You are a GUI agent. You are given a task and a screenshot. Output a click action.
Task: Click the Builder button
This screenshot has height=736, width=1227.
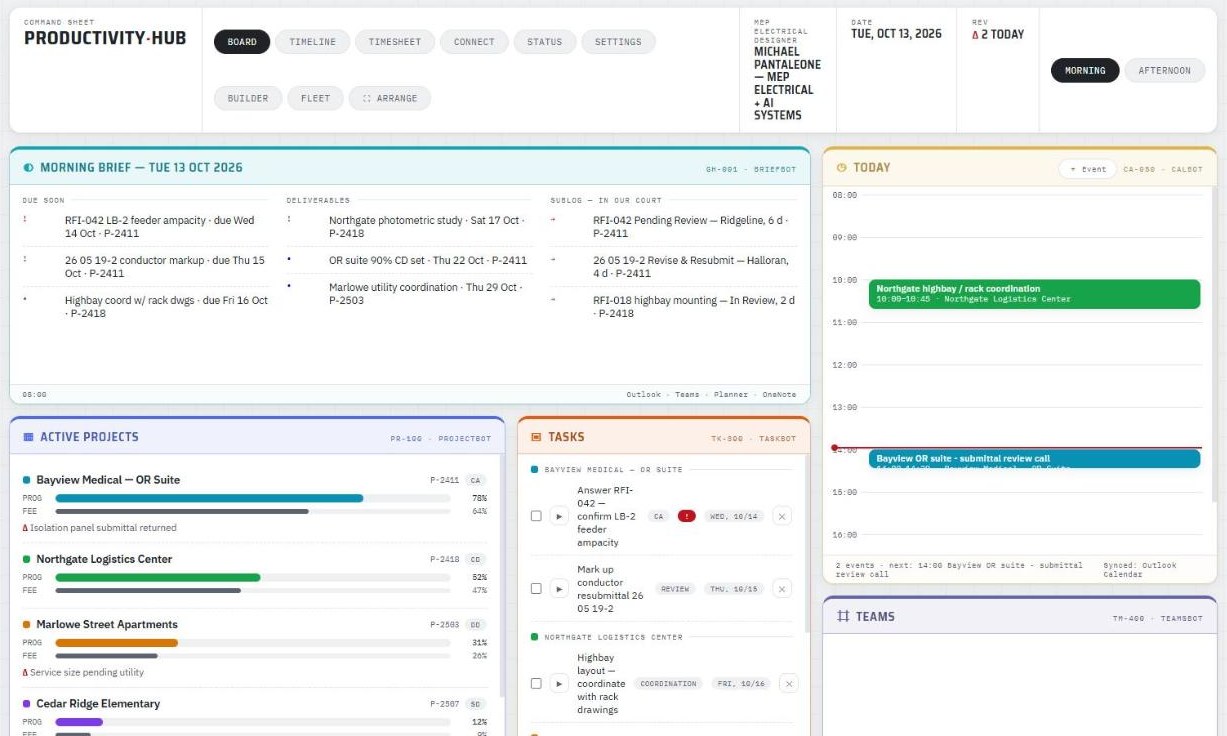click(248, 98)
